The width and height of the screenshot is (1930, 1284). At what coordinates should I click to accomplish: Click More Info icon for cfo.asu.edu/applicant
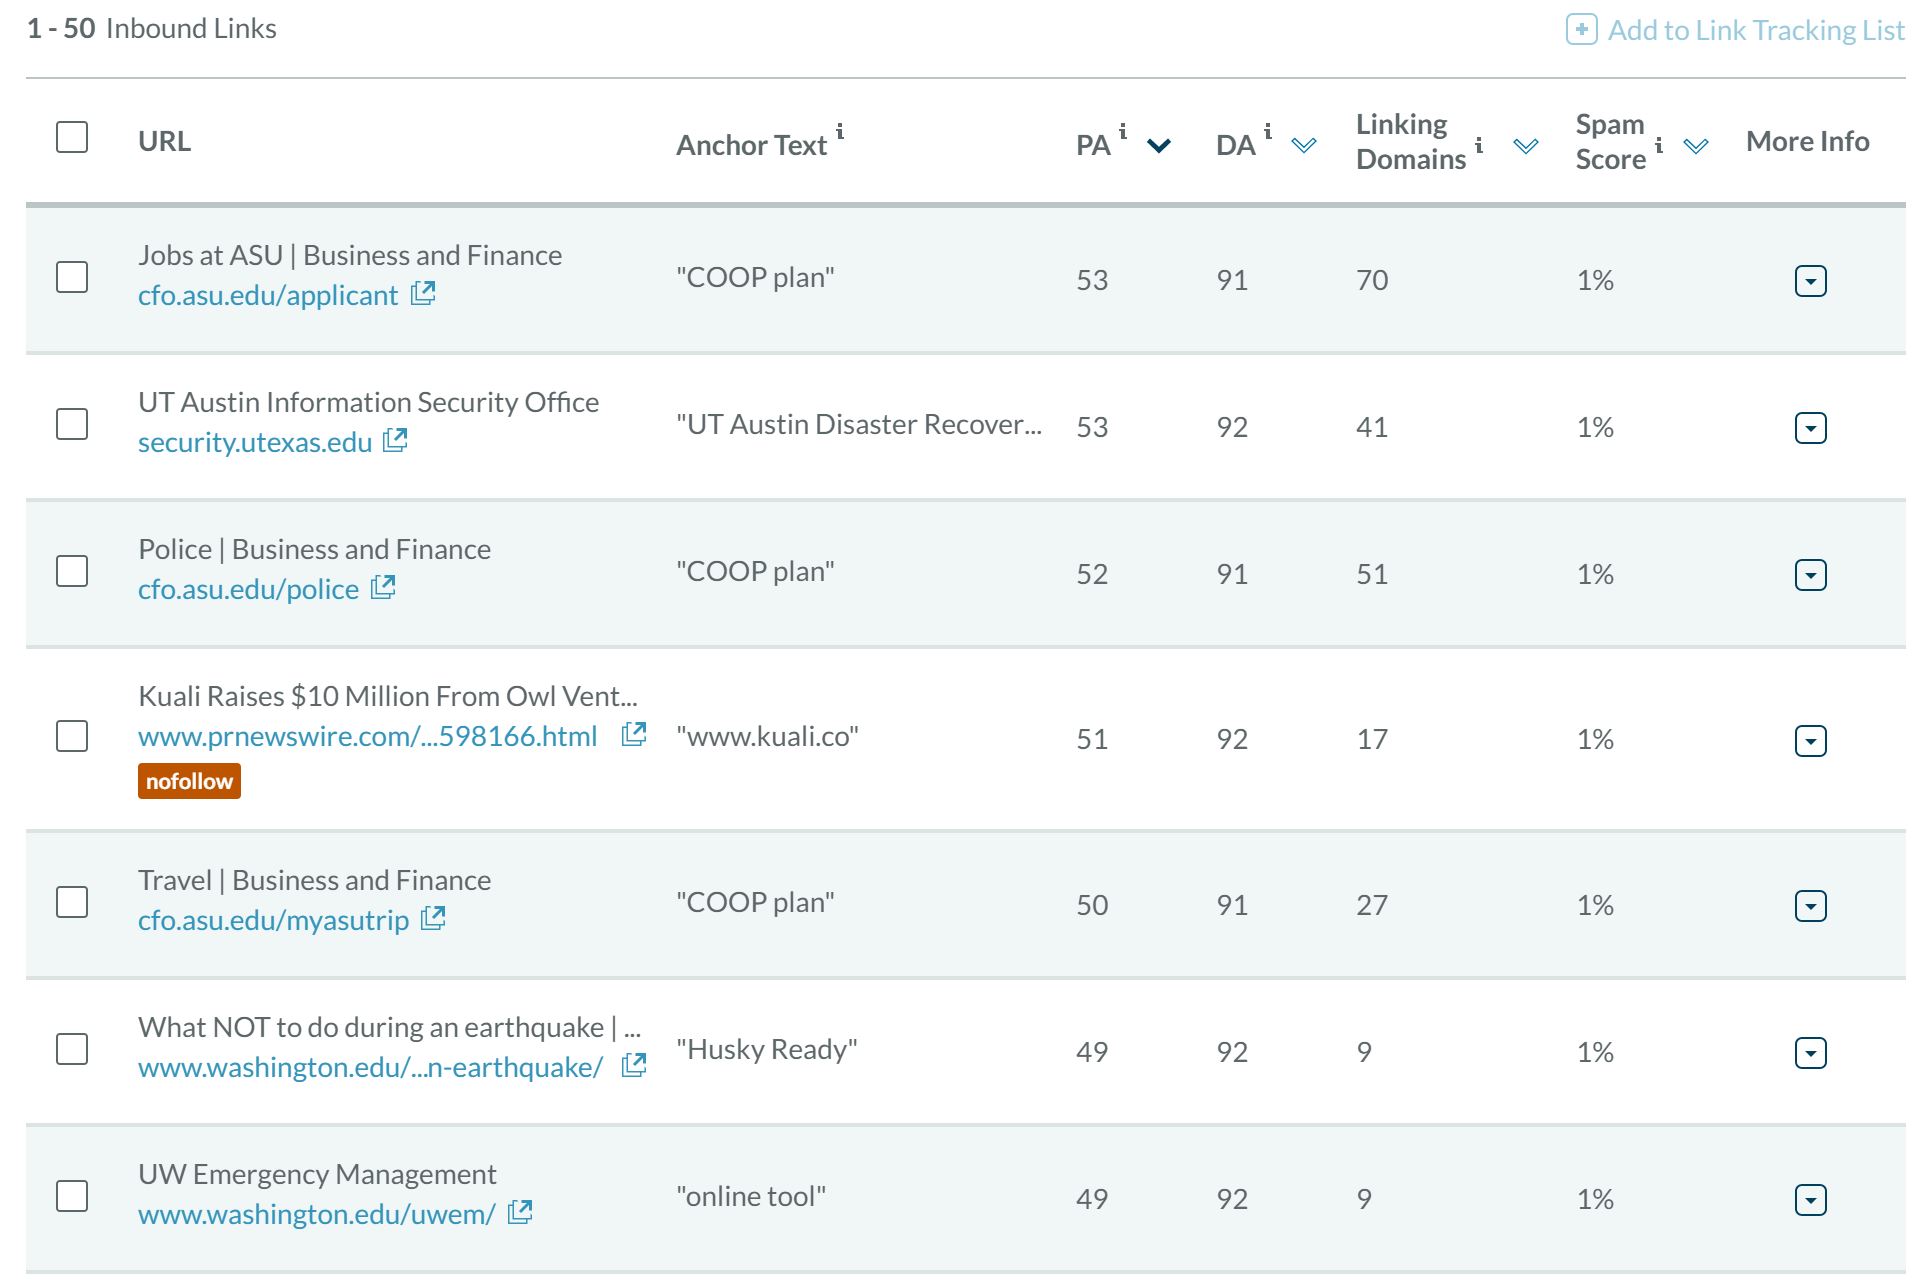1813,279
